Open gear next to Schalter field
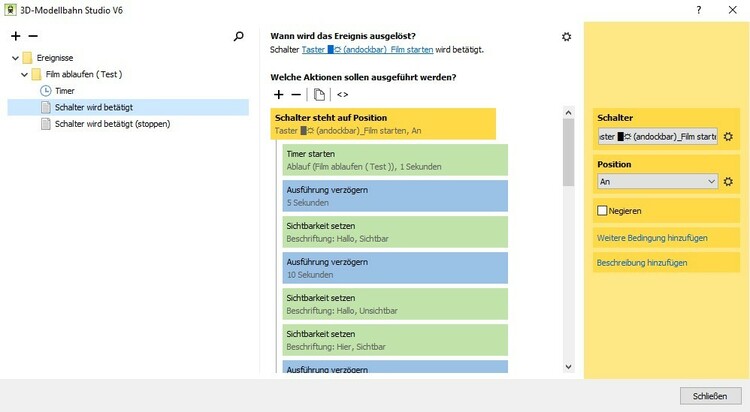The height and width of the screenshot is (412, 750). click(728, 136)
